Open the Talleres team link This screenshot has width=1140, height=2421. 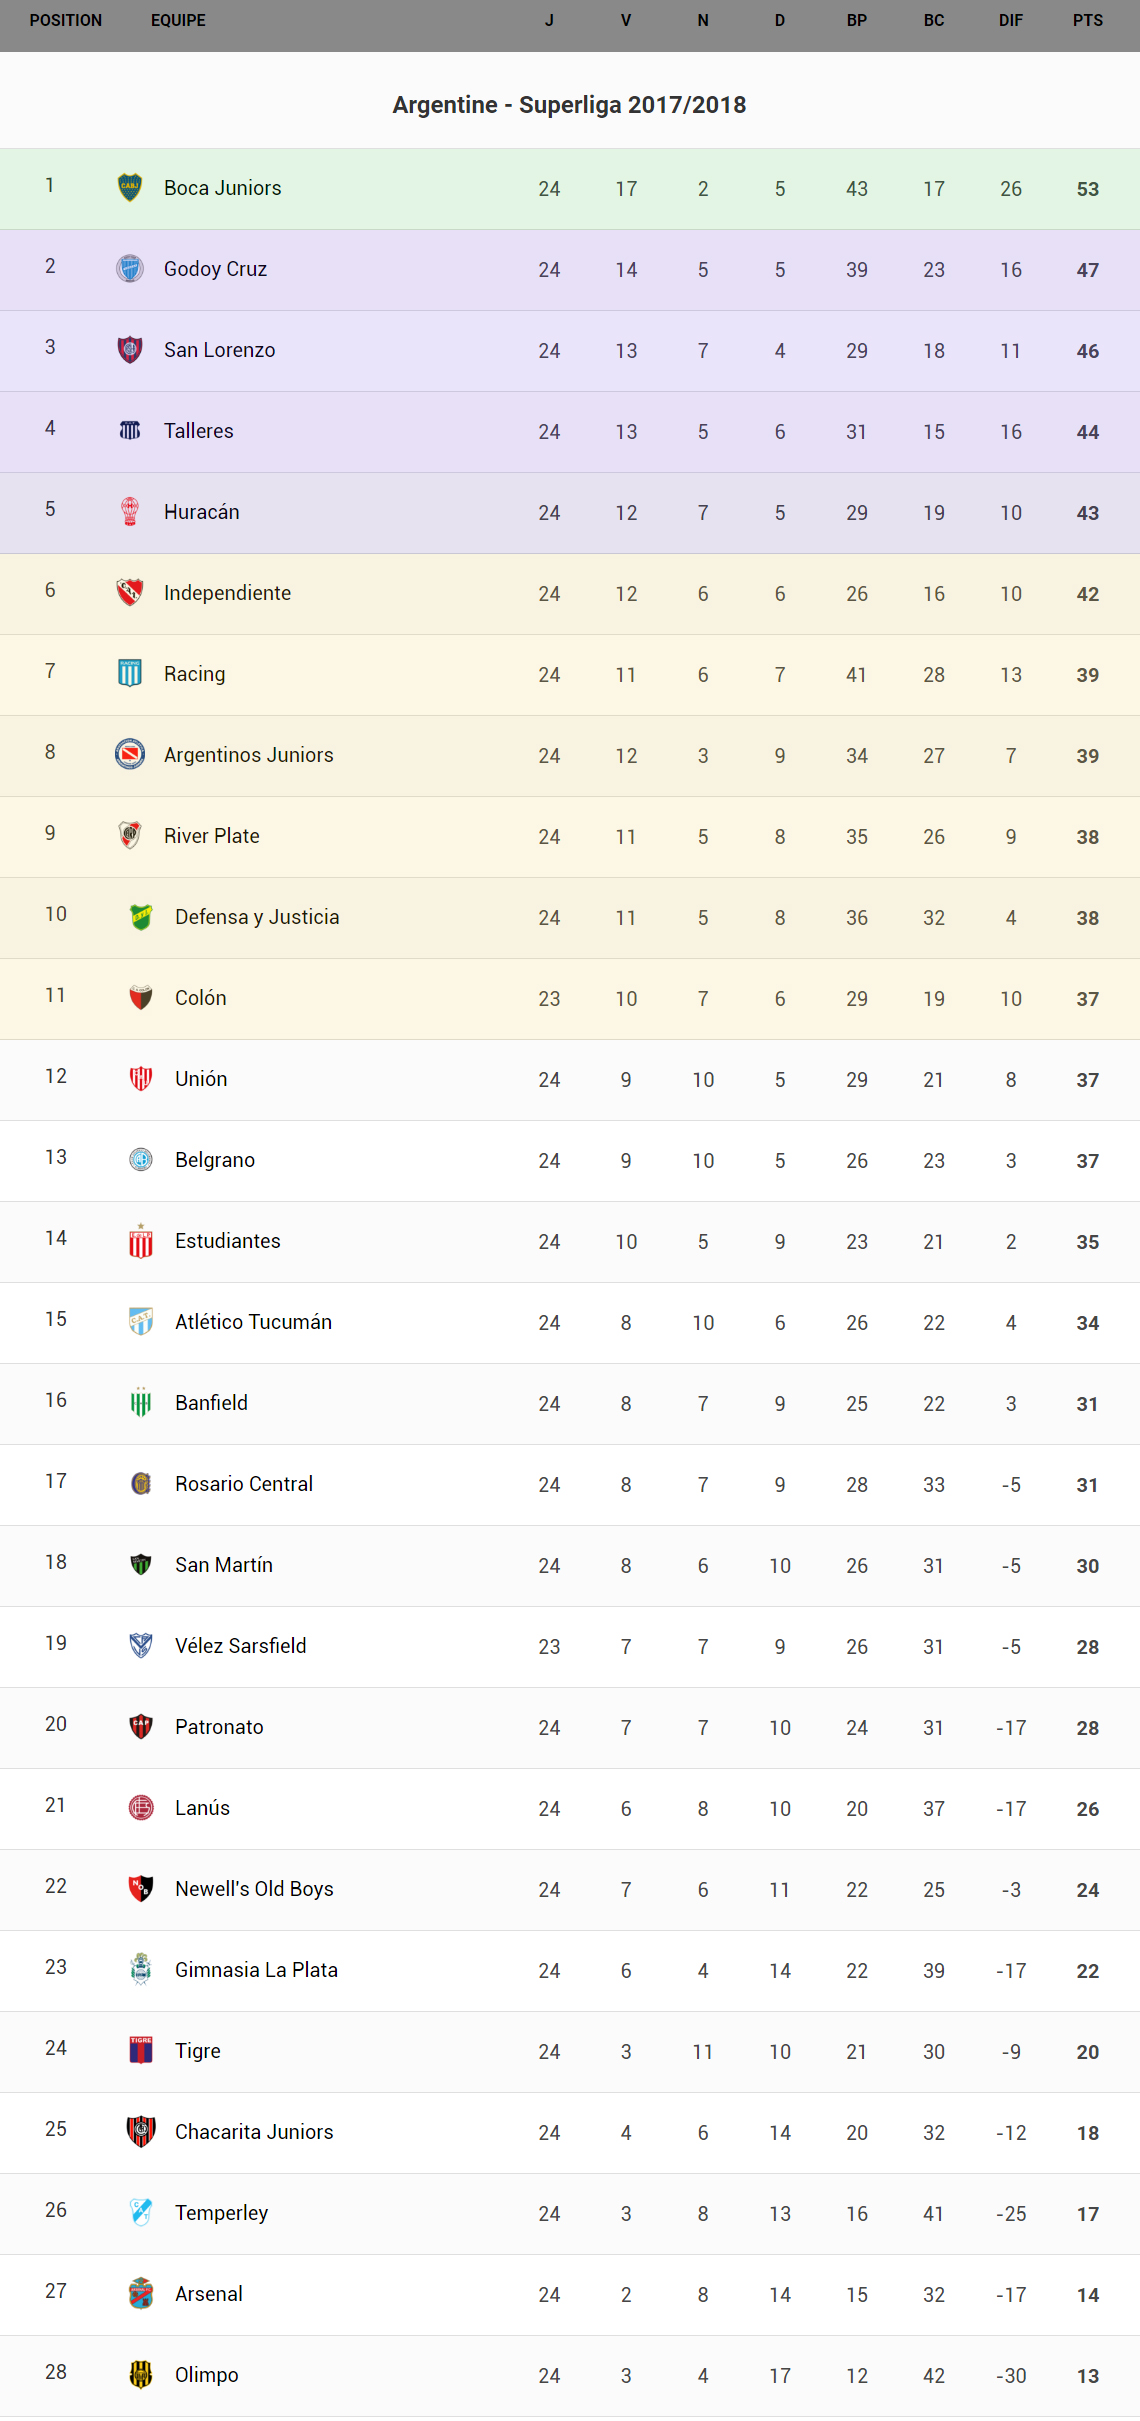pyautogui.click(x=198, y=431)
